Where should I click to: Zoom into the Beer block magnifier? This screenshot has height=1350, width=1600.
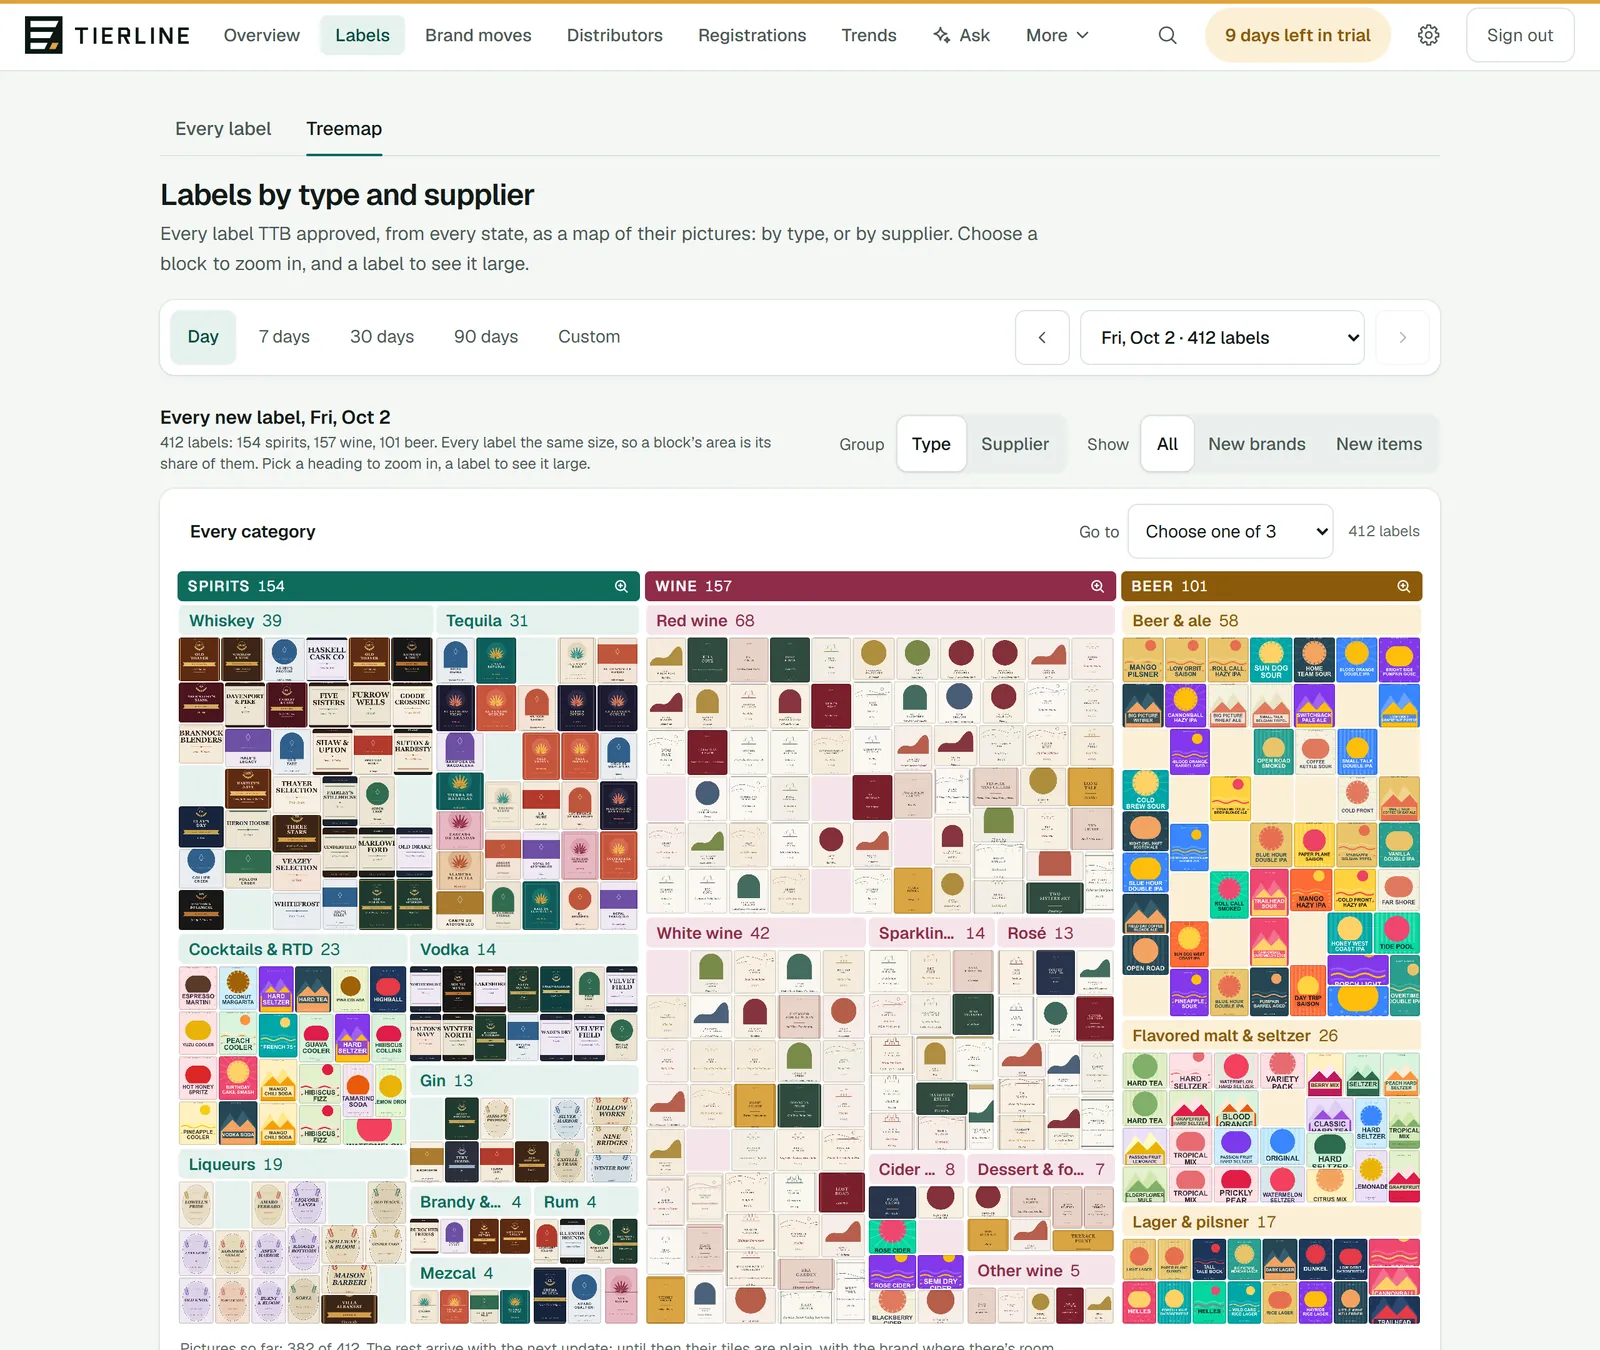(1404, 586)
